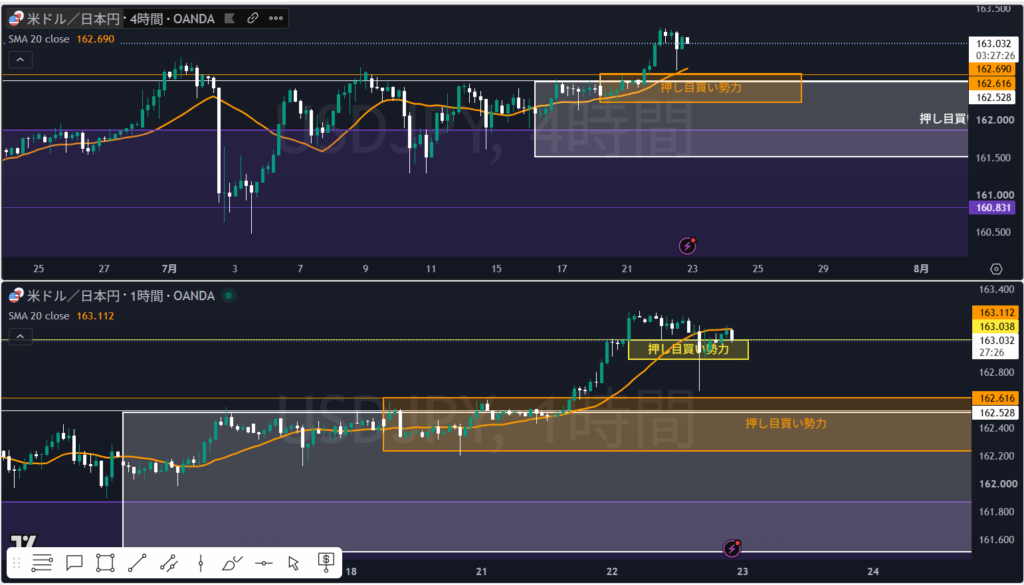Grab the drawing toolbar drag handle
The image size is (1024, 585).
click(x=17, y=562)
